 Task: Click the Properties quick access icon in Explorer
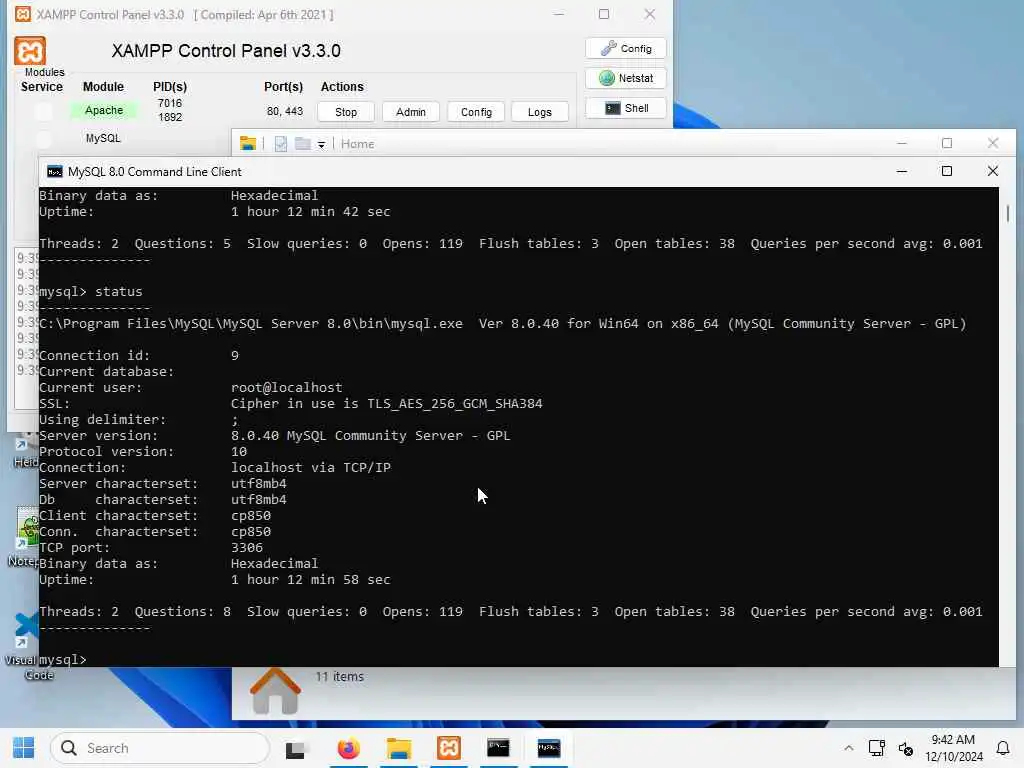tap(281, 144)
